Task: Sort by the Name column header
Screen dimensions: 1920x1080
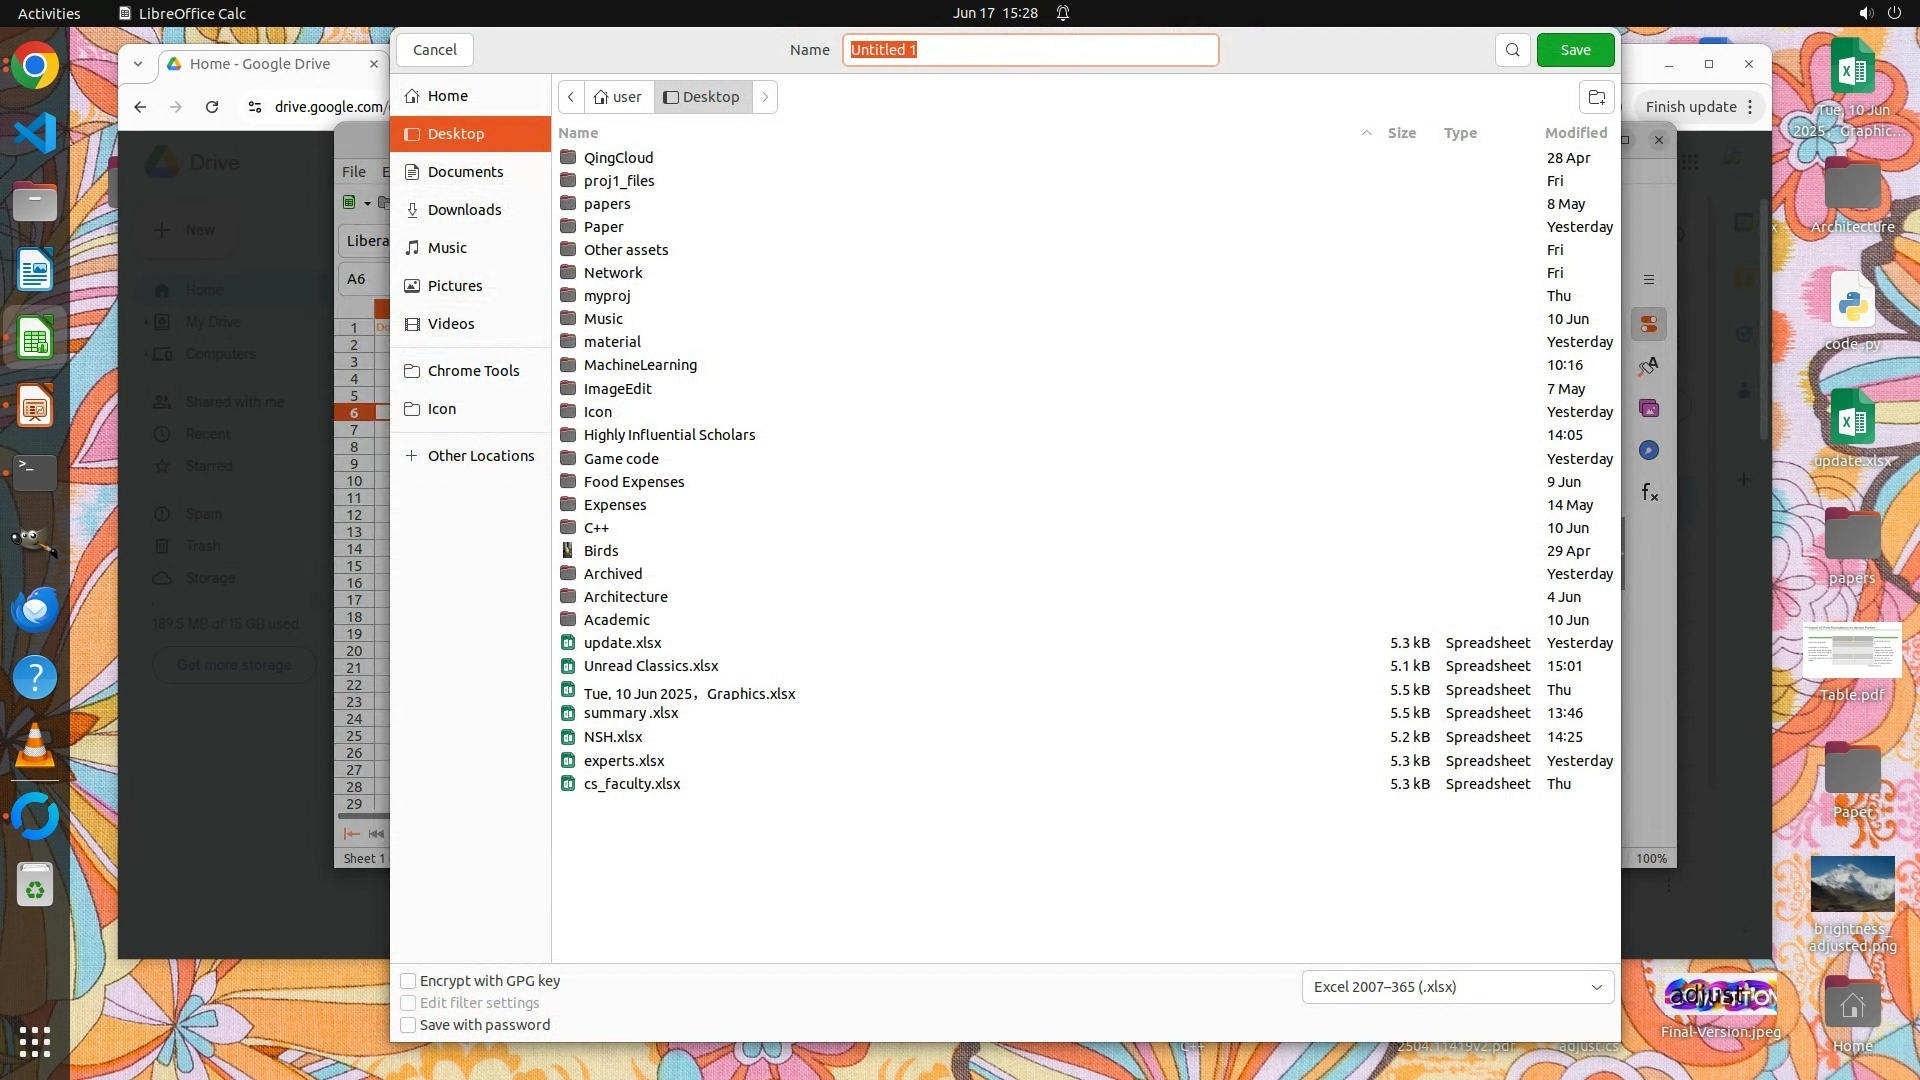Action: tap(578, 133)
